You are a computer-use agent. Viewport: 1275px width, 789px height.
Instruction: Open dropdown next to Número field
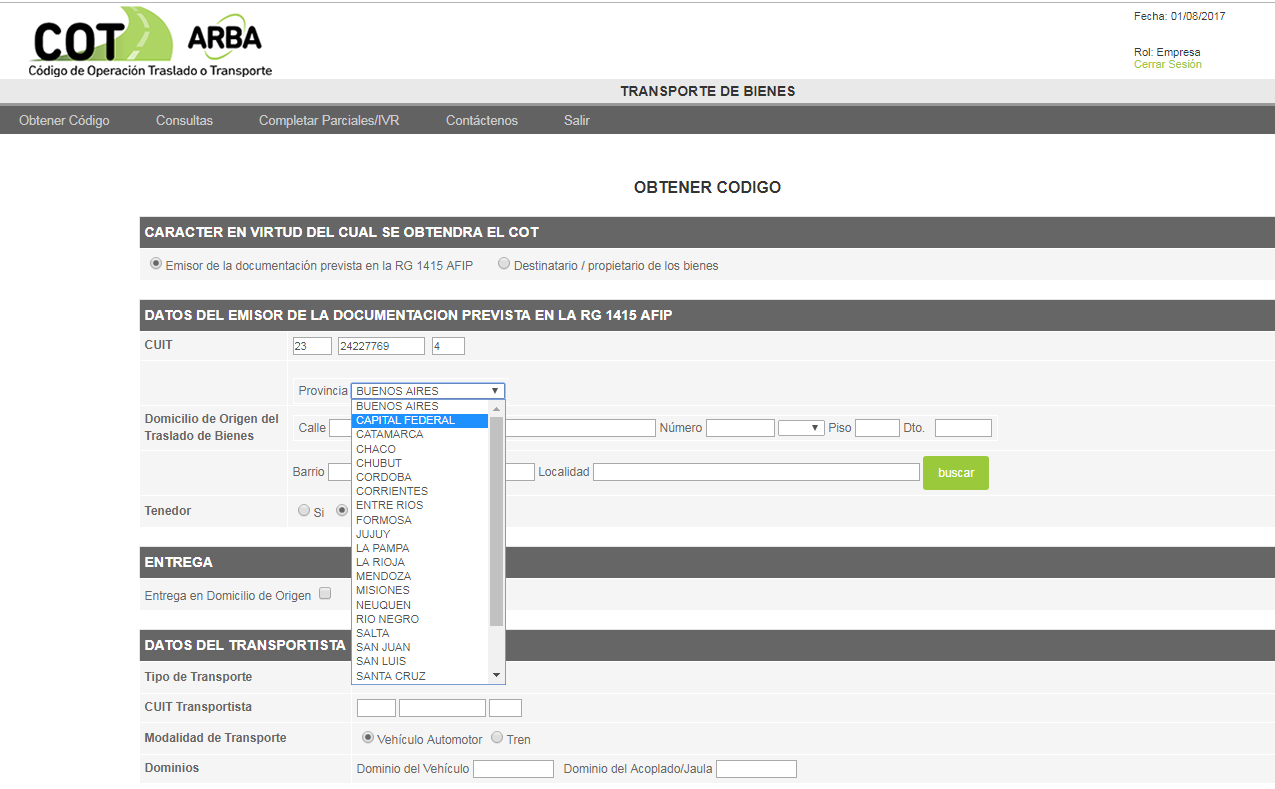point(801,428)
